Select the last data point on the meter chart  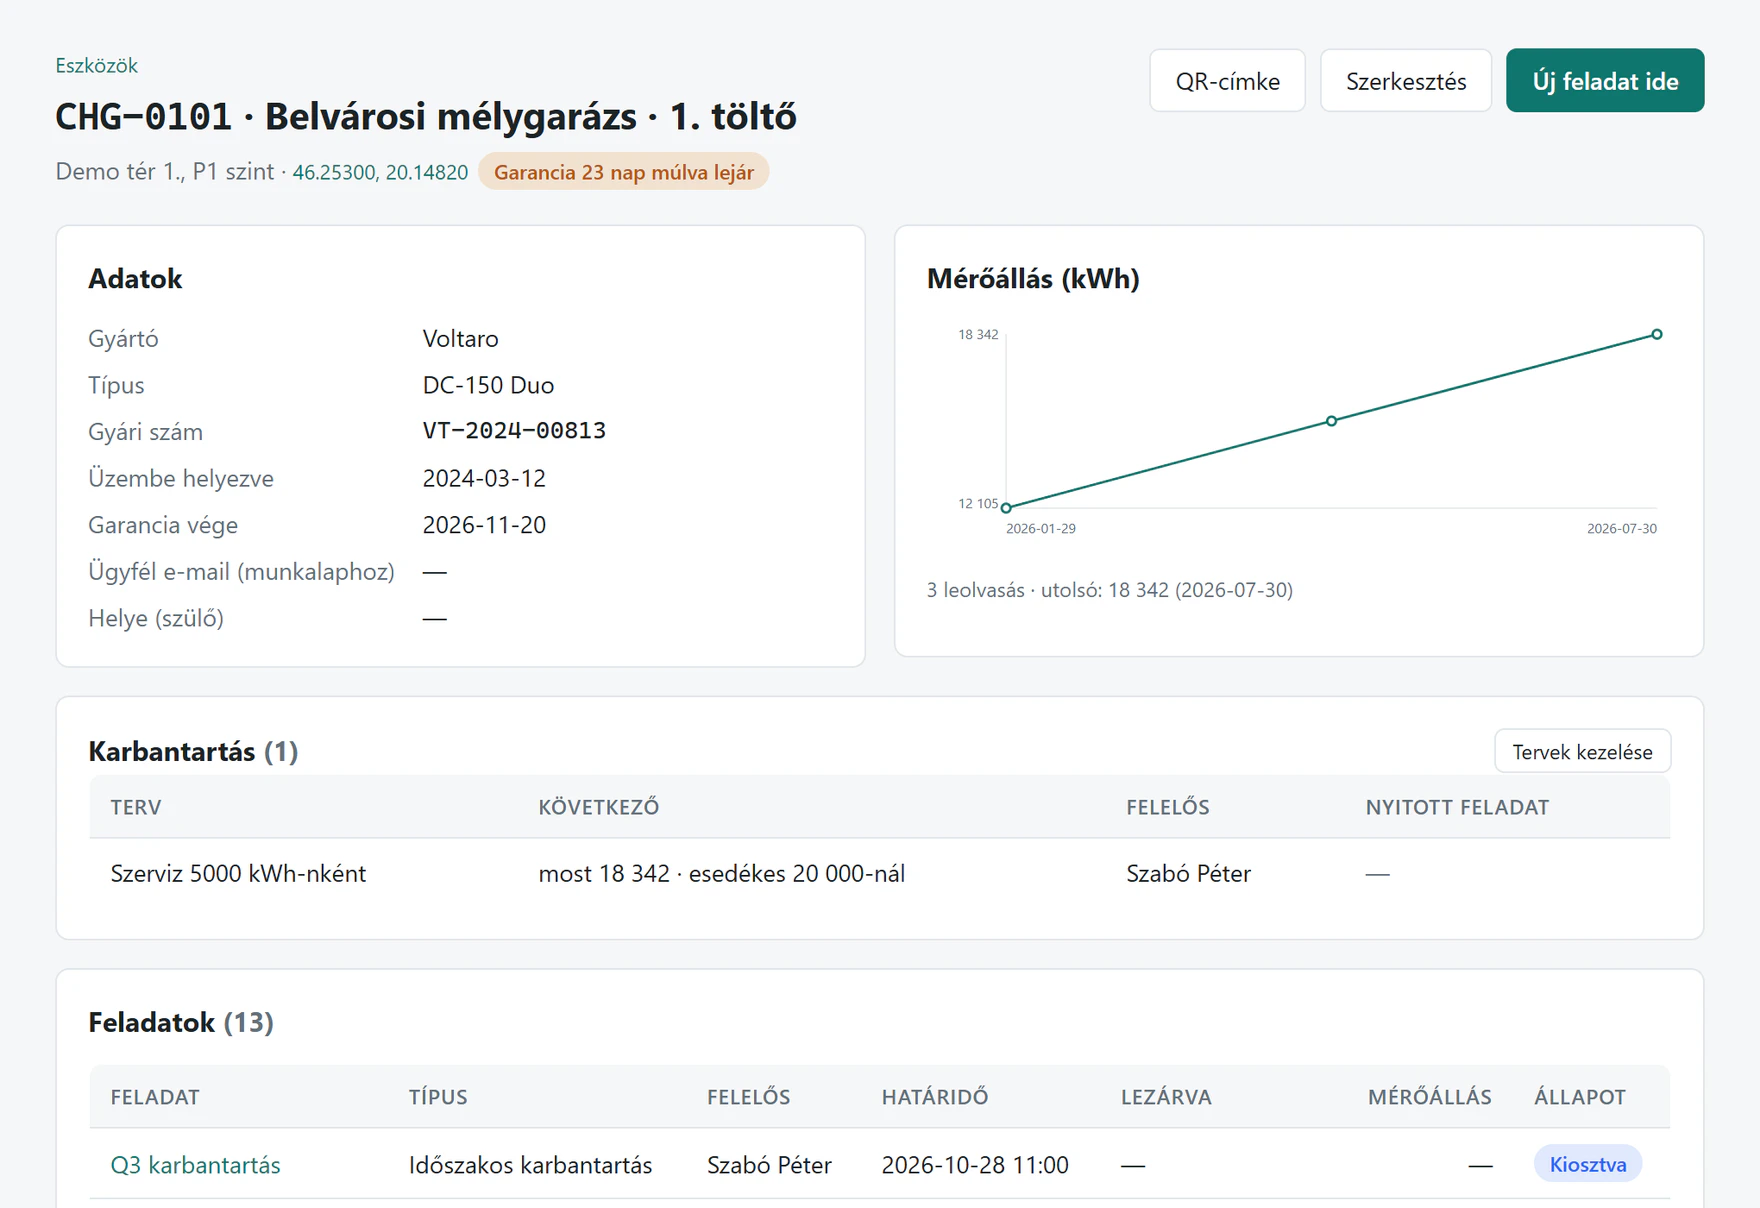point(1657,334)
